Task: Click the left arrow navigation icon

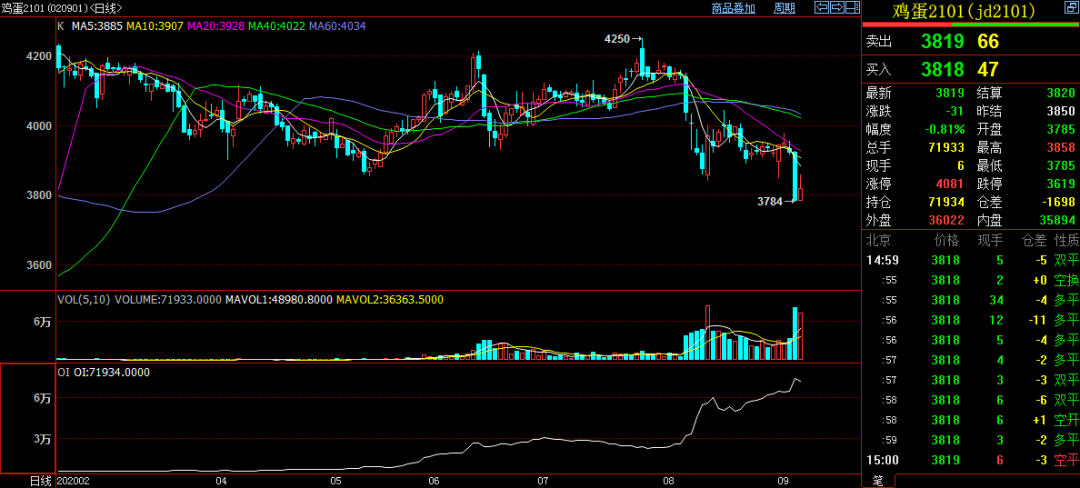Action: point(821,8)
